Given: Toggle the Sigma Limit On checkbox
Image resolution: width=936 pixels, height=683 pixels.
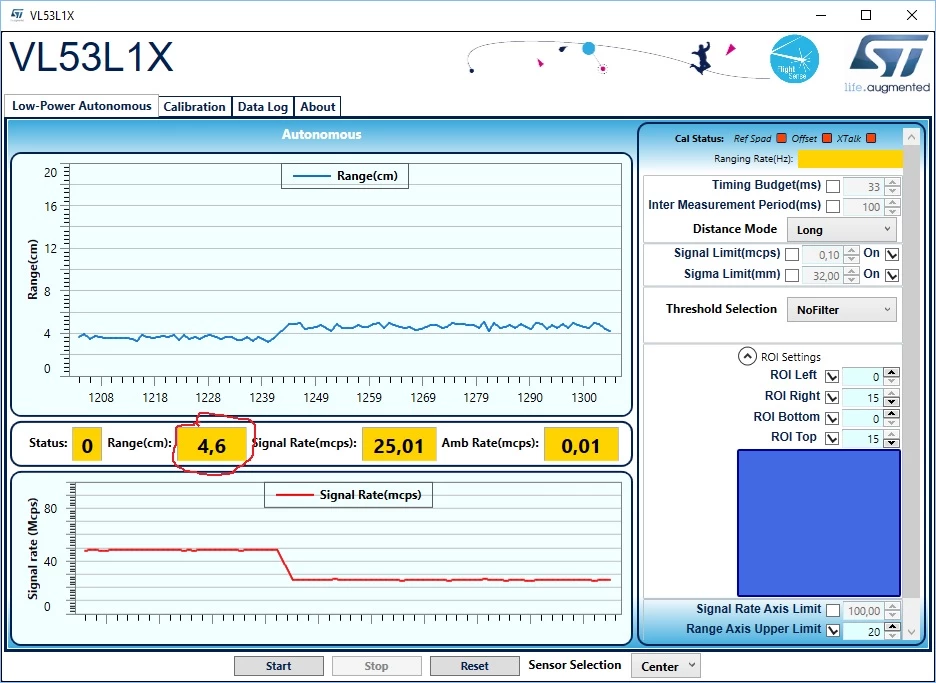Looking at the screenshot, I should click(892, 275).
